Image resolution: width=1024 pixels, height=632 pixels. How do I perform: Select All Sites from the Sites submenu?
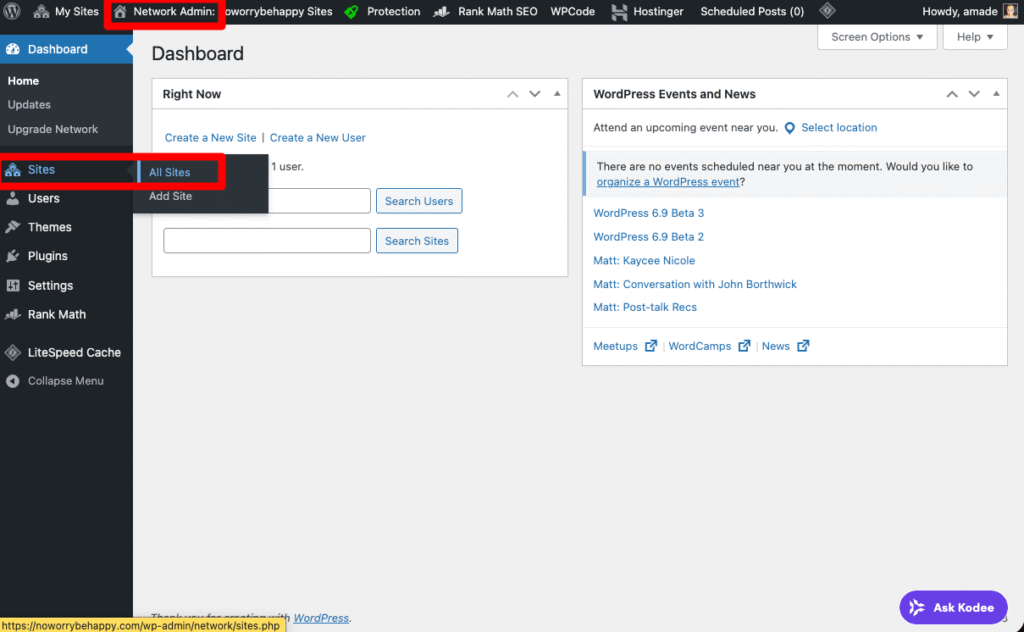170,172
